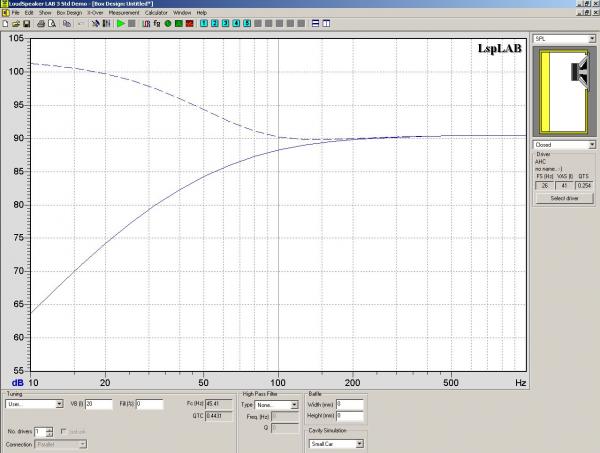Click the New file toolbar icon
The image size is (600, 453).
click(5, 22)
